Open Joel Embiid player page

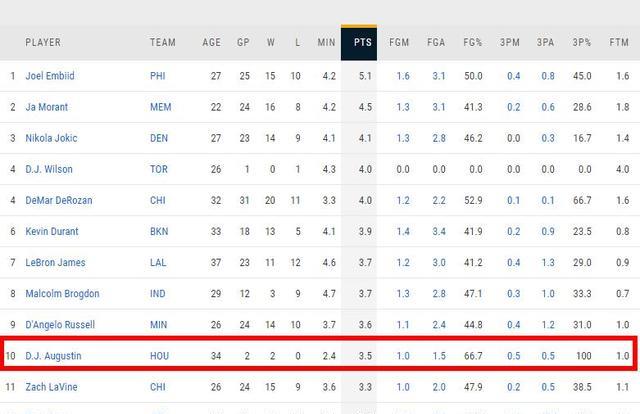tap(50, 76)
